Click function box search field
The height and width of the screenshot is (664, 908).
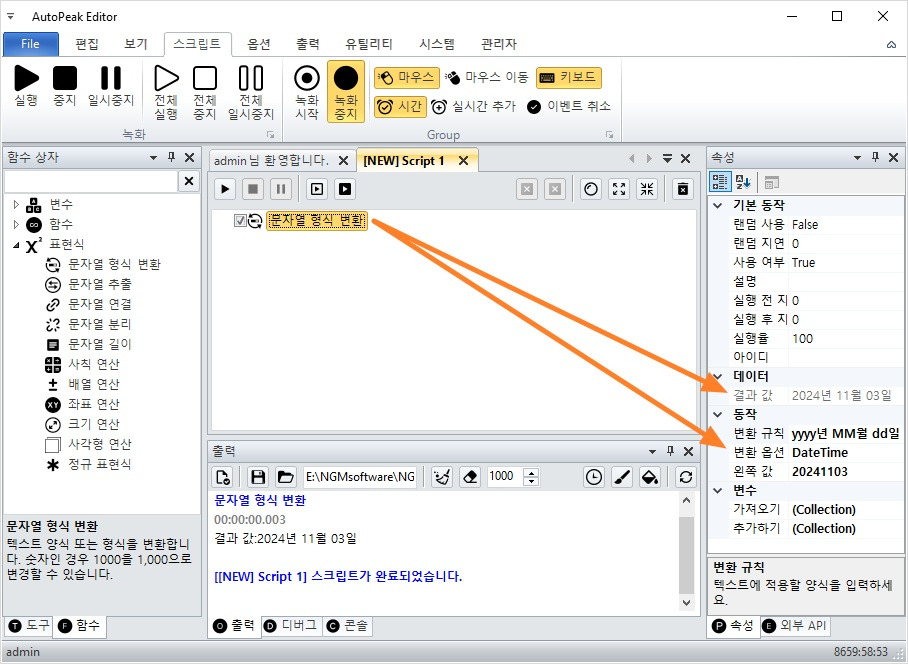pos(91,181)
